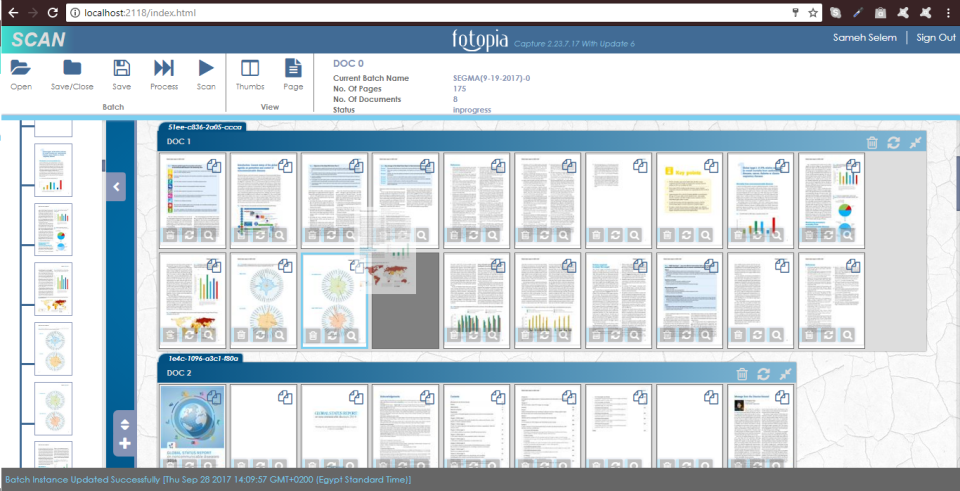Delete the Key points page
960x491 pixels.
(668, 235)
